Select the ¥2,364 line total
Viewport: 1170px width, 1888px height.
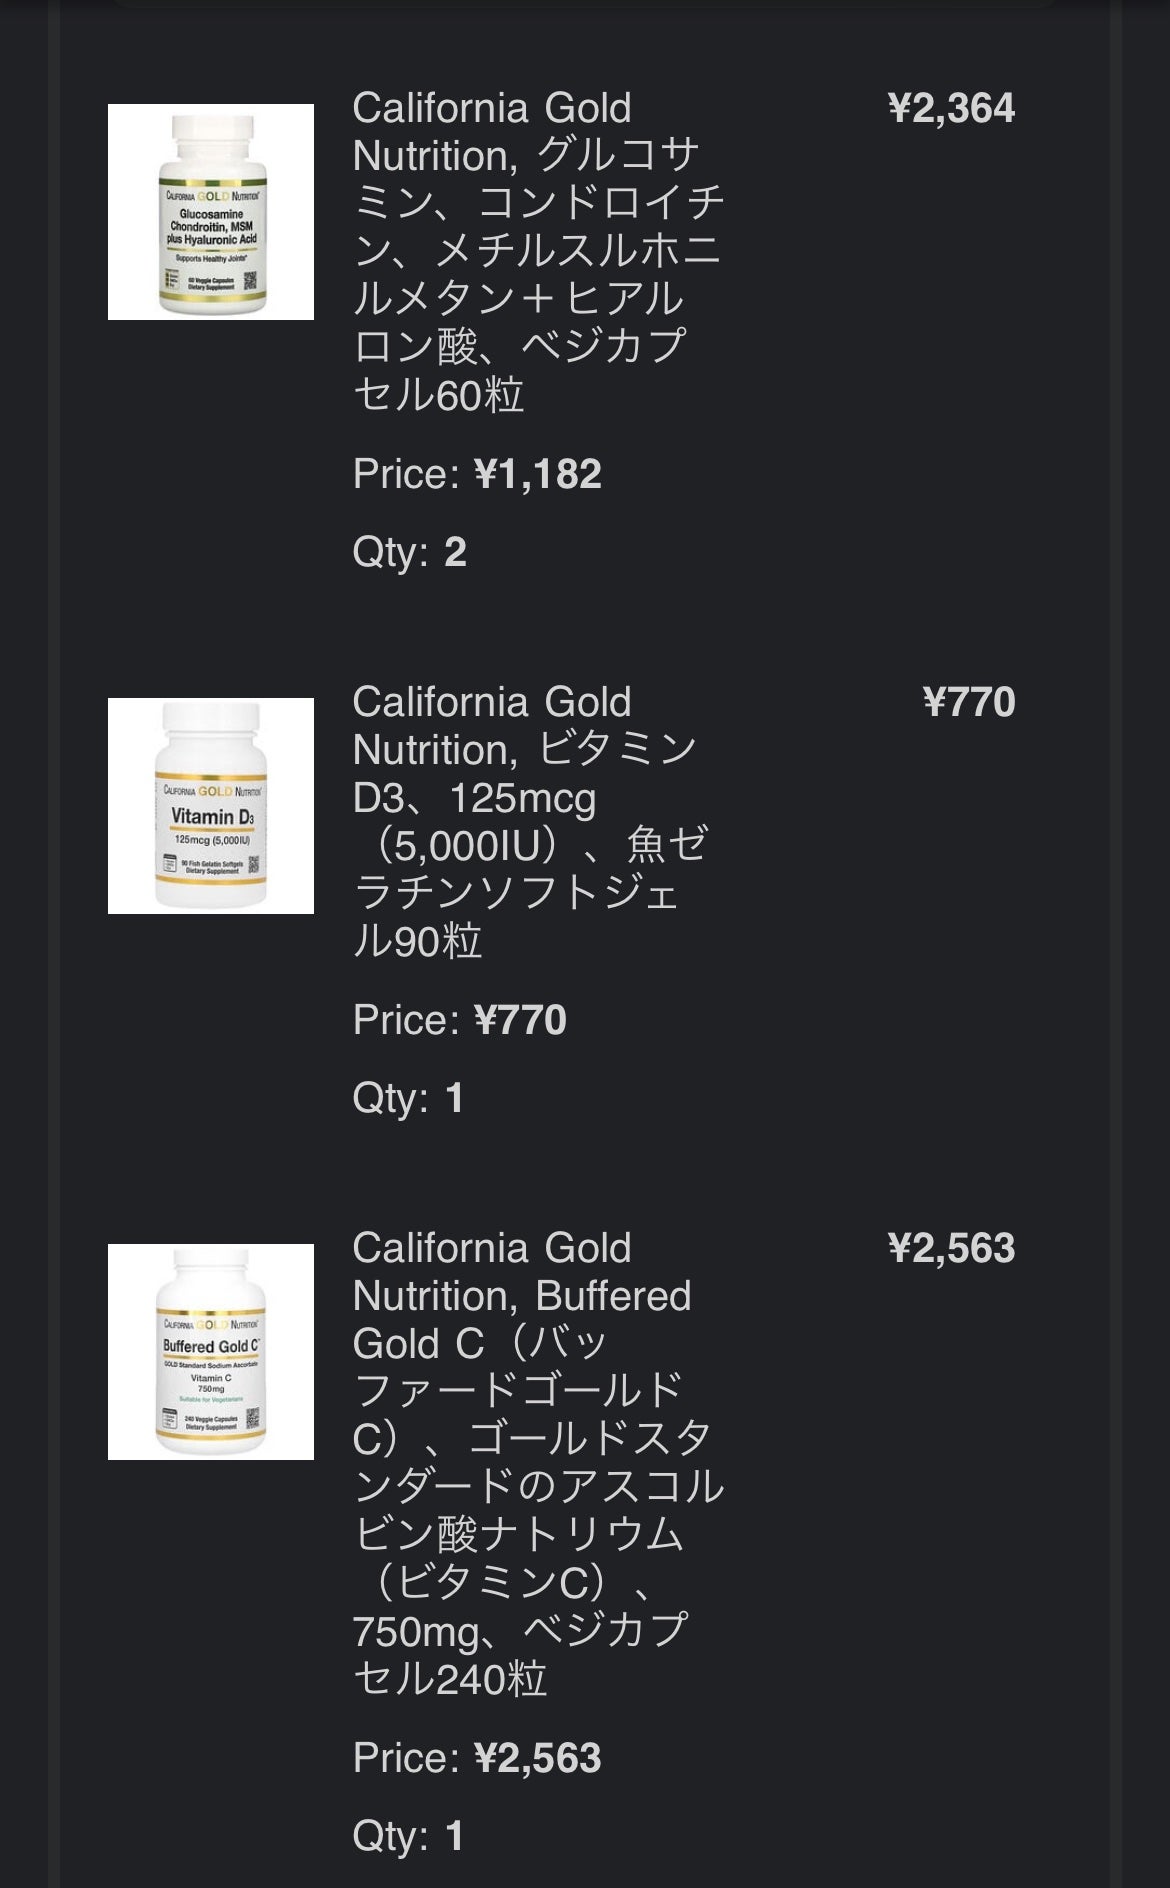[x=950, y=108]
